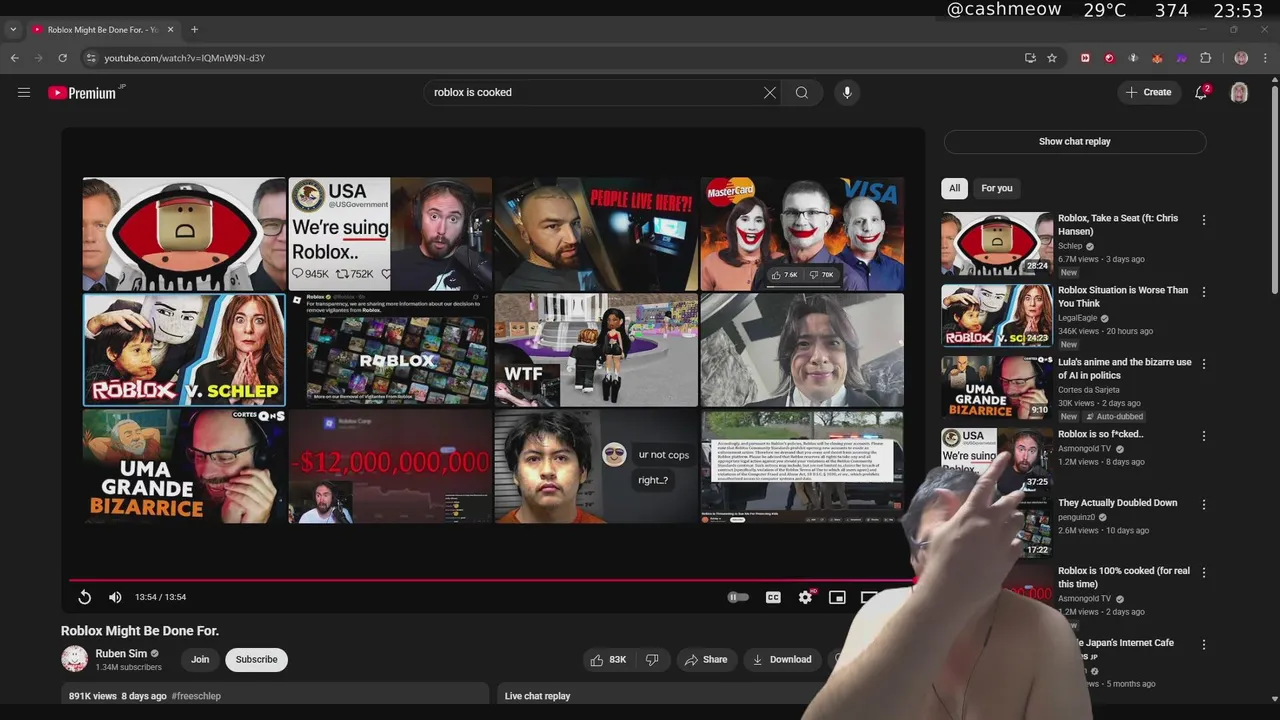Play endscreen UMA GRANDE BIZARRICE video
The image size is (1280, 720).
tap(184, 466)
